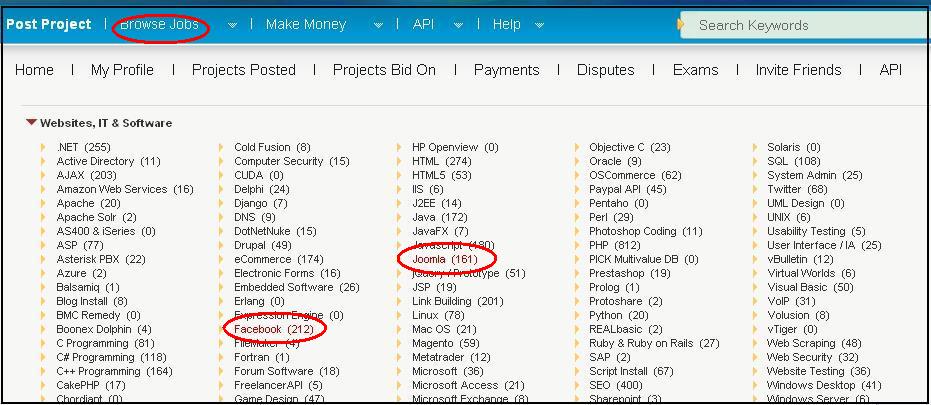The height and width of the screenshot is (405, 931).
Task: Open the Invite Friends tab
Action: (798, 70)
